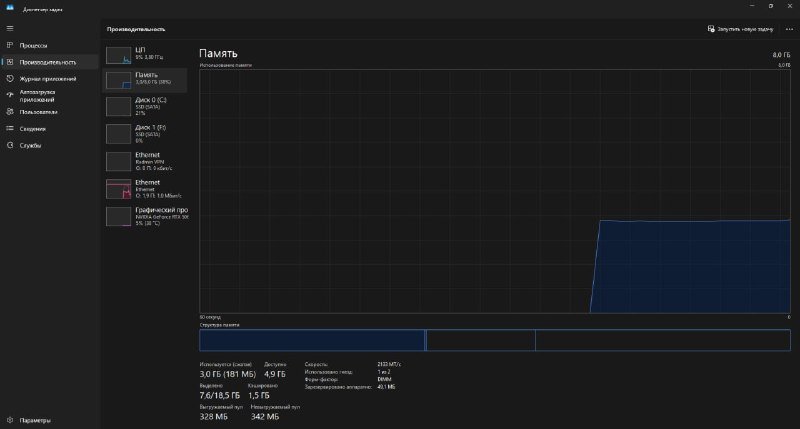This screenshot has height=429, width=800.
Task: Close the Task Manager window
Action: (x=790, y=6)
